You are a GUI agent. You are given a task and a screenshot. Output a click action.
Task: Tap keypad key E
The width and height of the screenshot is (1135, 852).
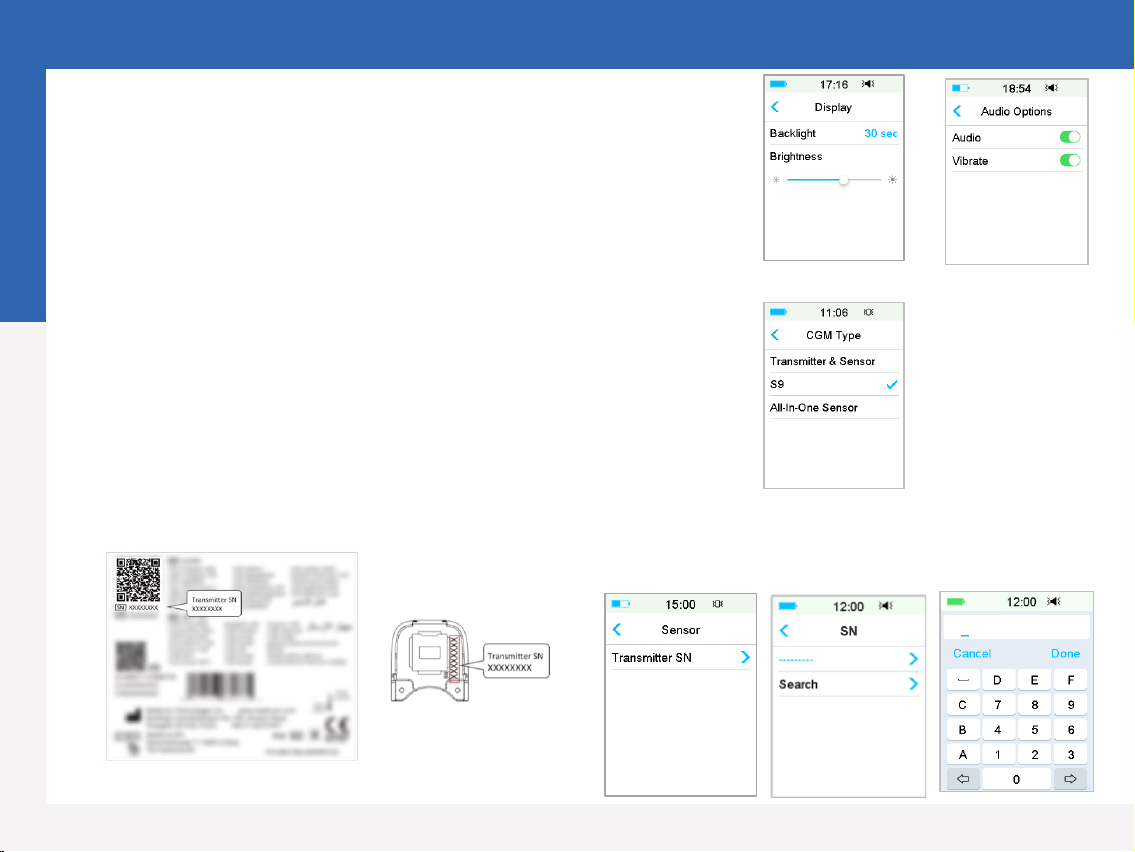point(1034,680)
